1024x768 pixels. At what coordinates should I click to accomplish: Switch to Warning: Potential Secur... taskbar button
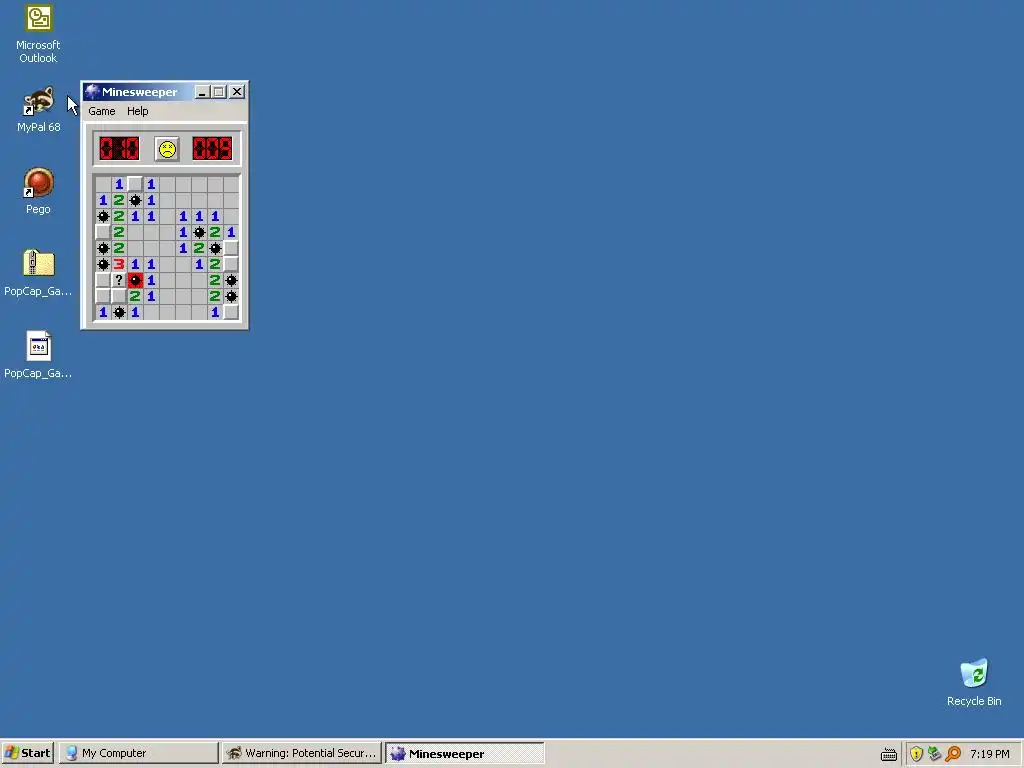pyautogui.click(x=302, y=753)
